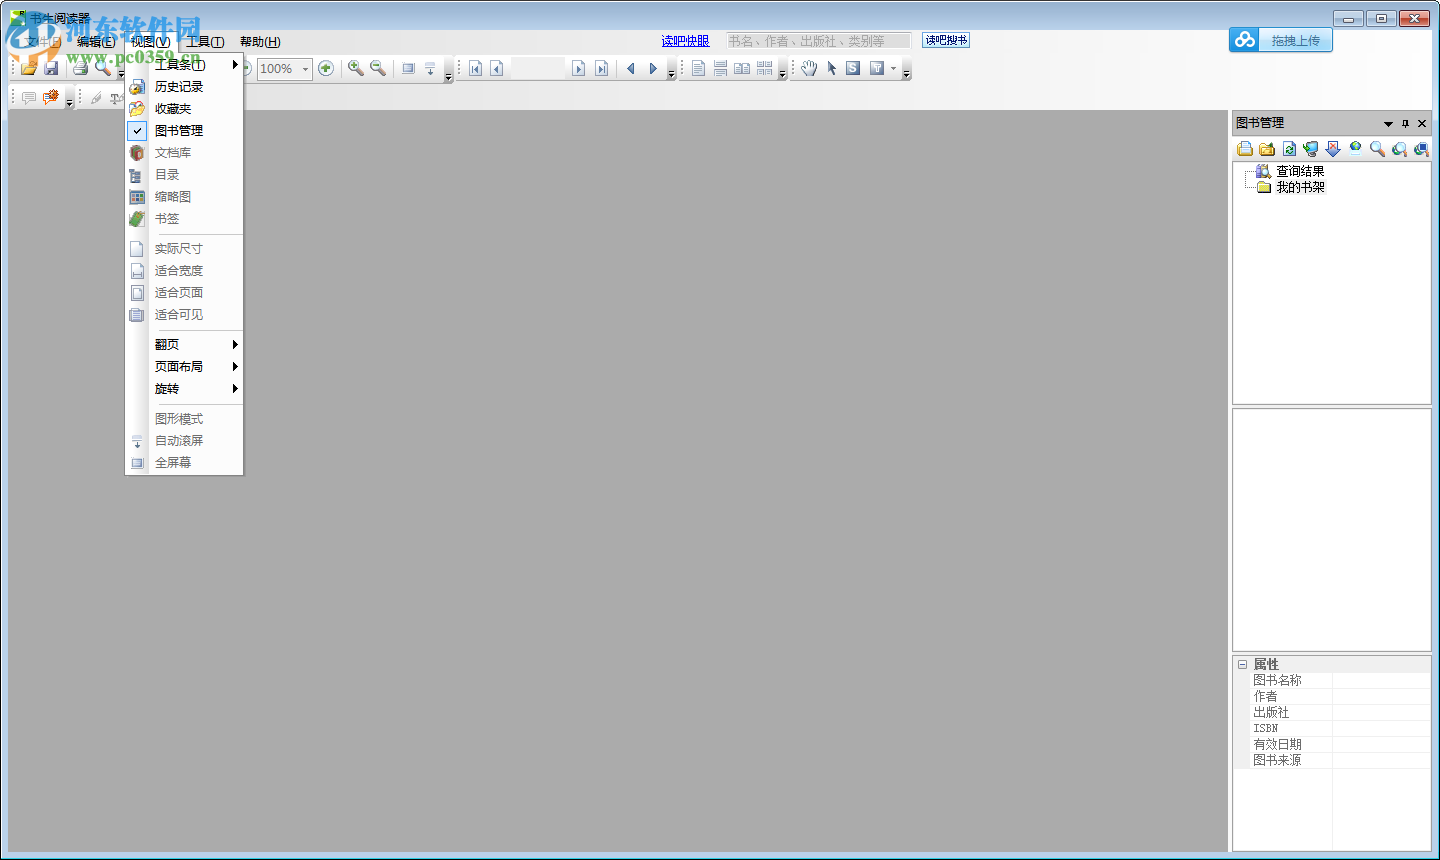Viewport: 1440px width, 860px height.
Task: Select facing pages layout icon
Action: pyautogui.click(x=742, y=68)
